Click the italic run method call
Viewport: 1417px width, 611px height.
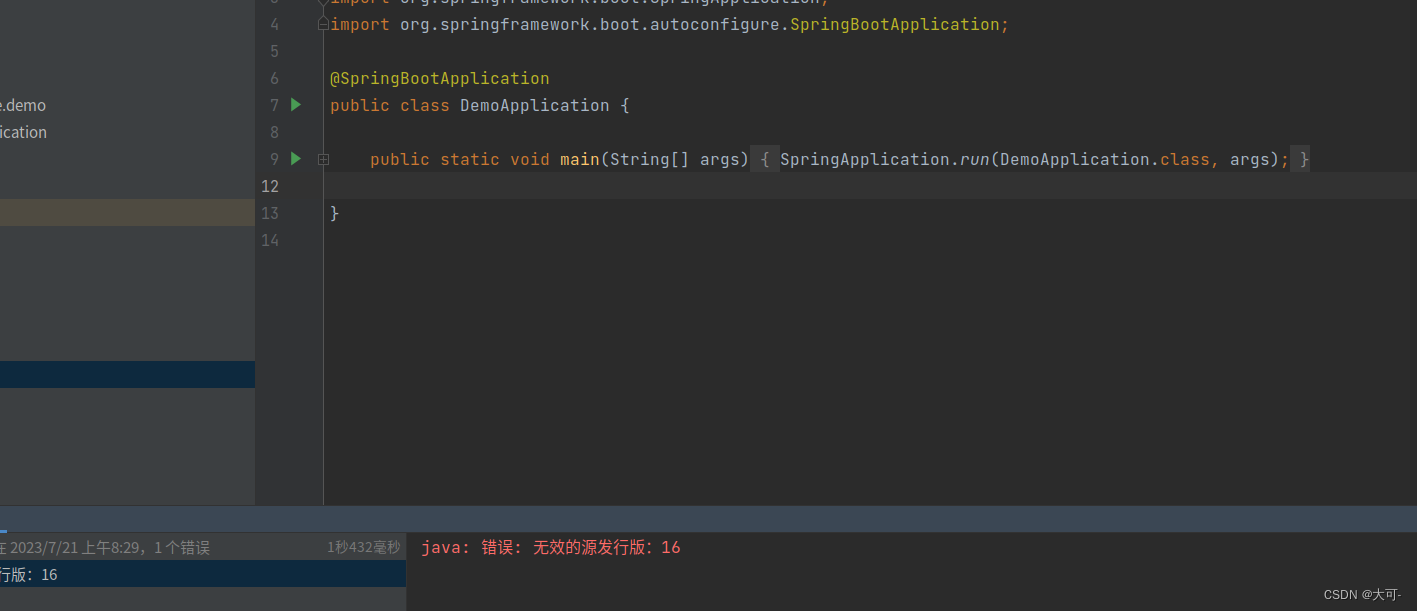click(975, 159)
